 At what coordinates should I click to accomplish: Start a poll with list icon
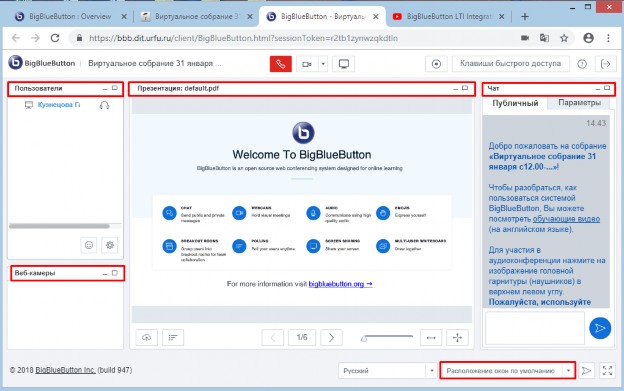[x=173, y=338]
